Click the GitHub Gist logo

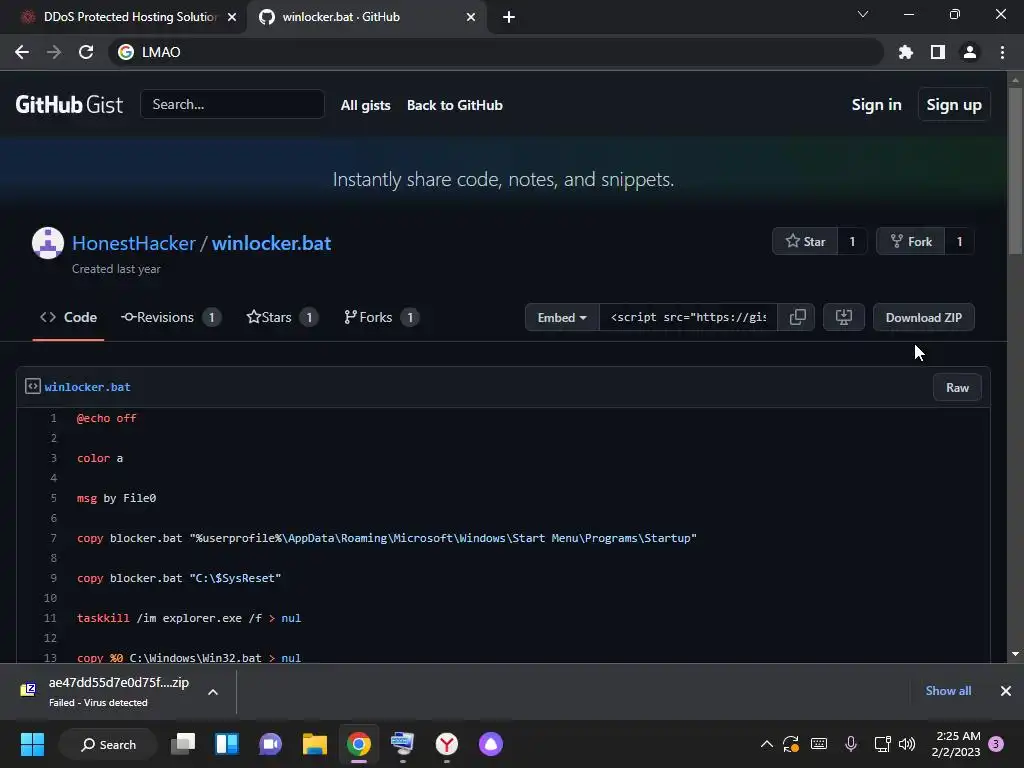coord(69,104)
